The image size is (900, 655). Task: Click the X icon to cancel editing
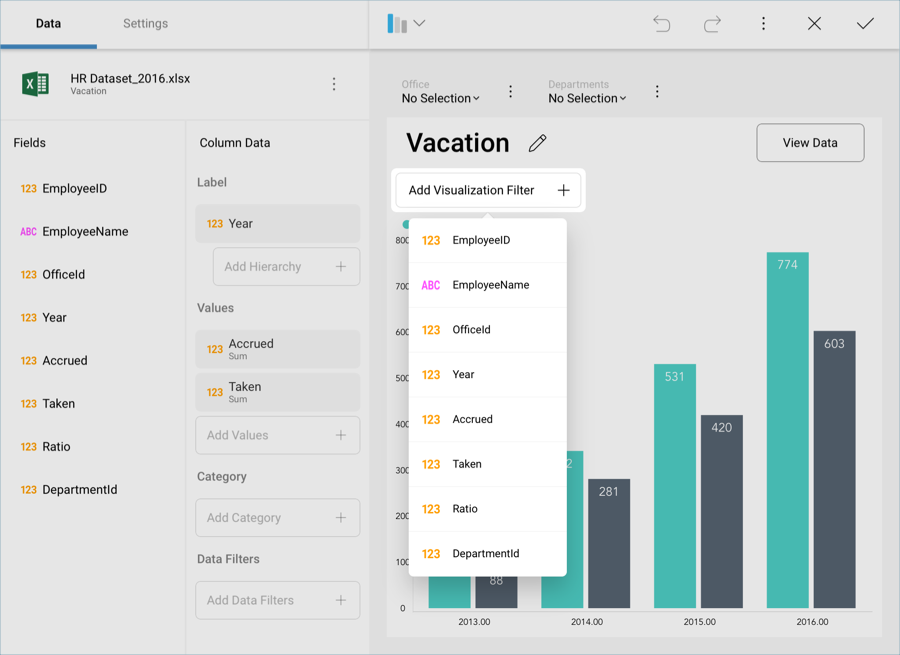pyautogui.click(x=814, y=24)
